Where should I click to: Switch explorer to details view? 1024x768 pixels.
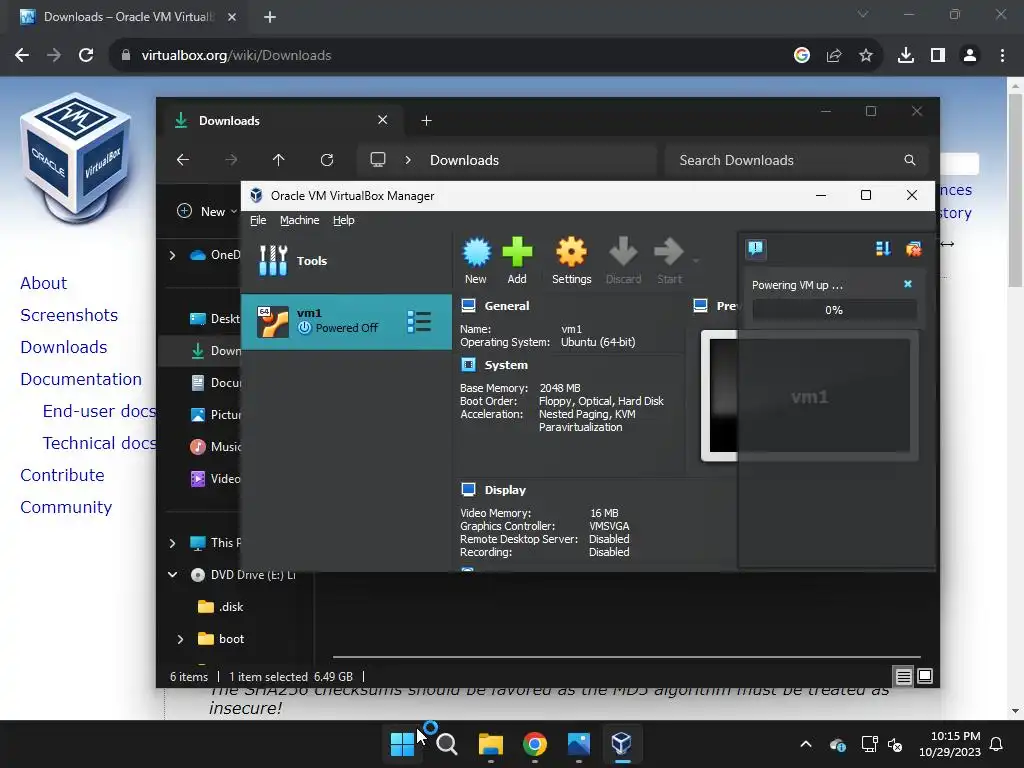click(x=903, y=677)
